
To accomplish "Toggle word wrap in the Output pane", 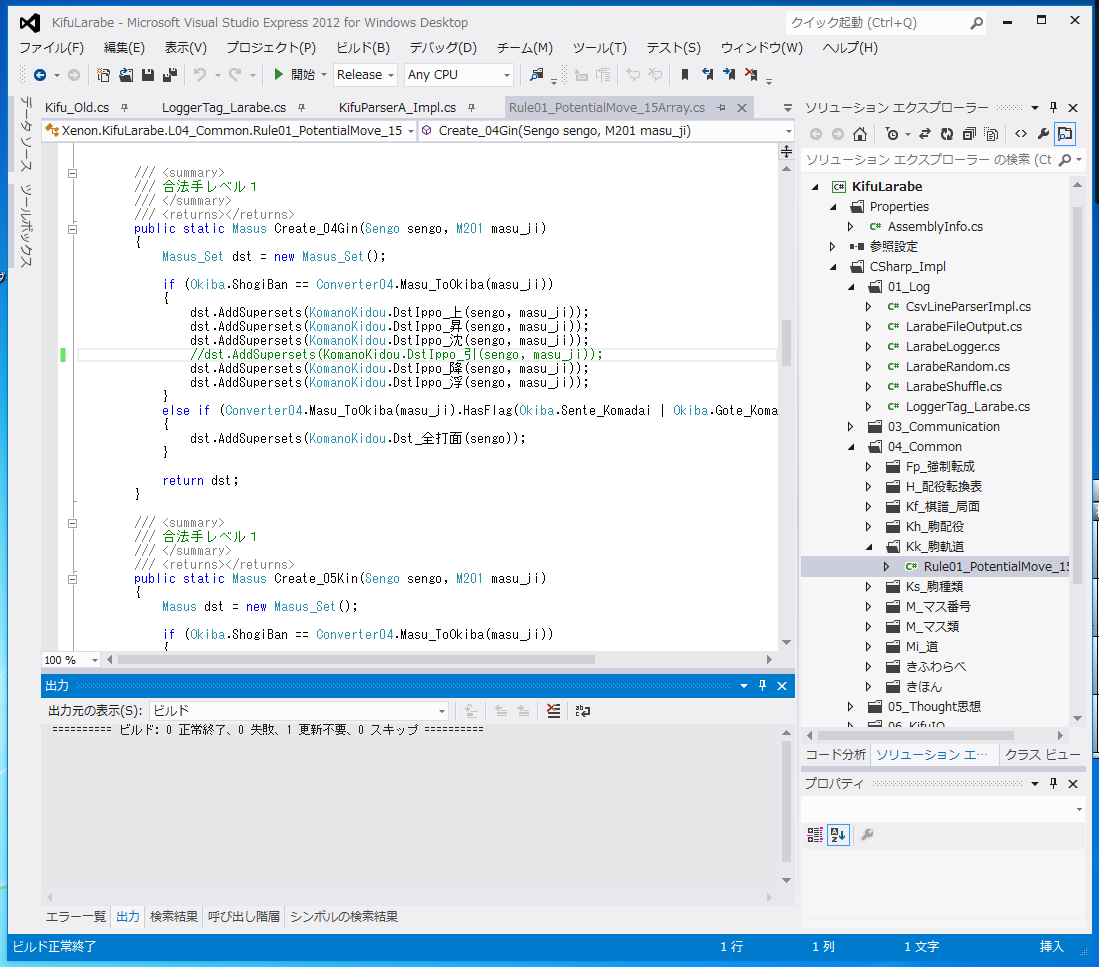I will tap(583, 711).
